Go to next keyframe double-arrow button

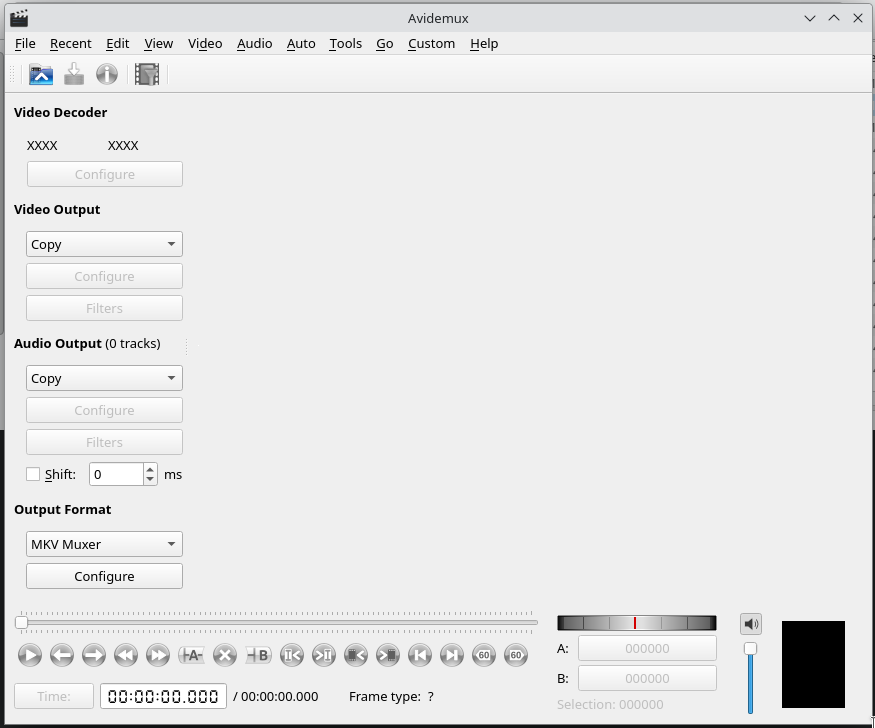click(158, 655)
